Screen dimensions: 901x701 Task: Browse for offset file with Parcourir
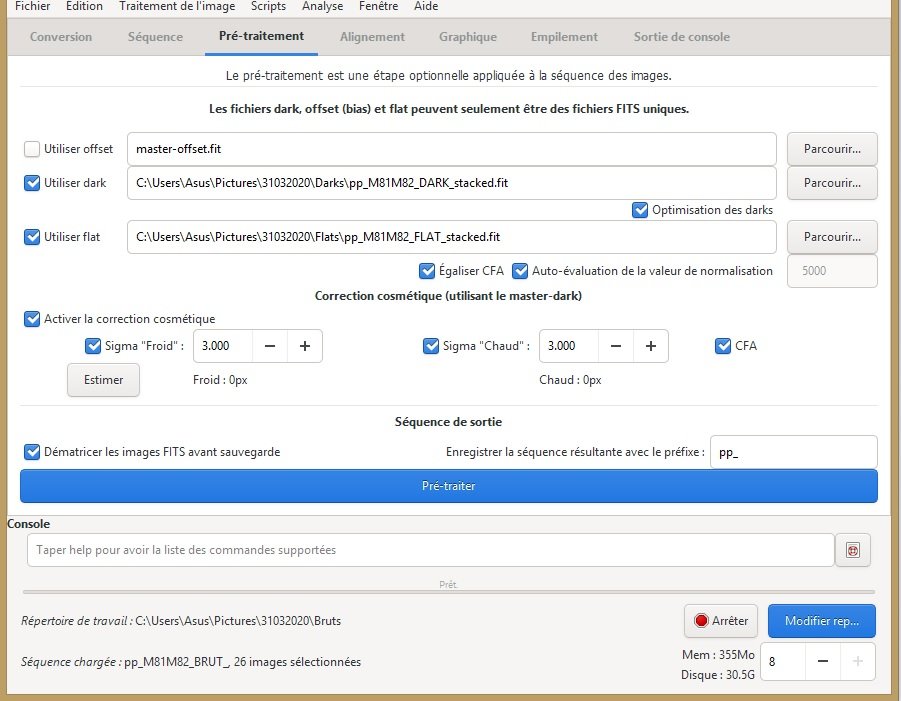[x=832, y=149]
